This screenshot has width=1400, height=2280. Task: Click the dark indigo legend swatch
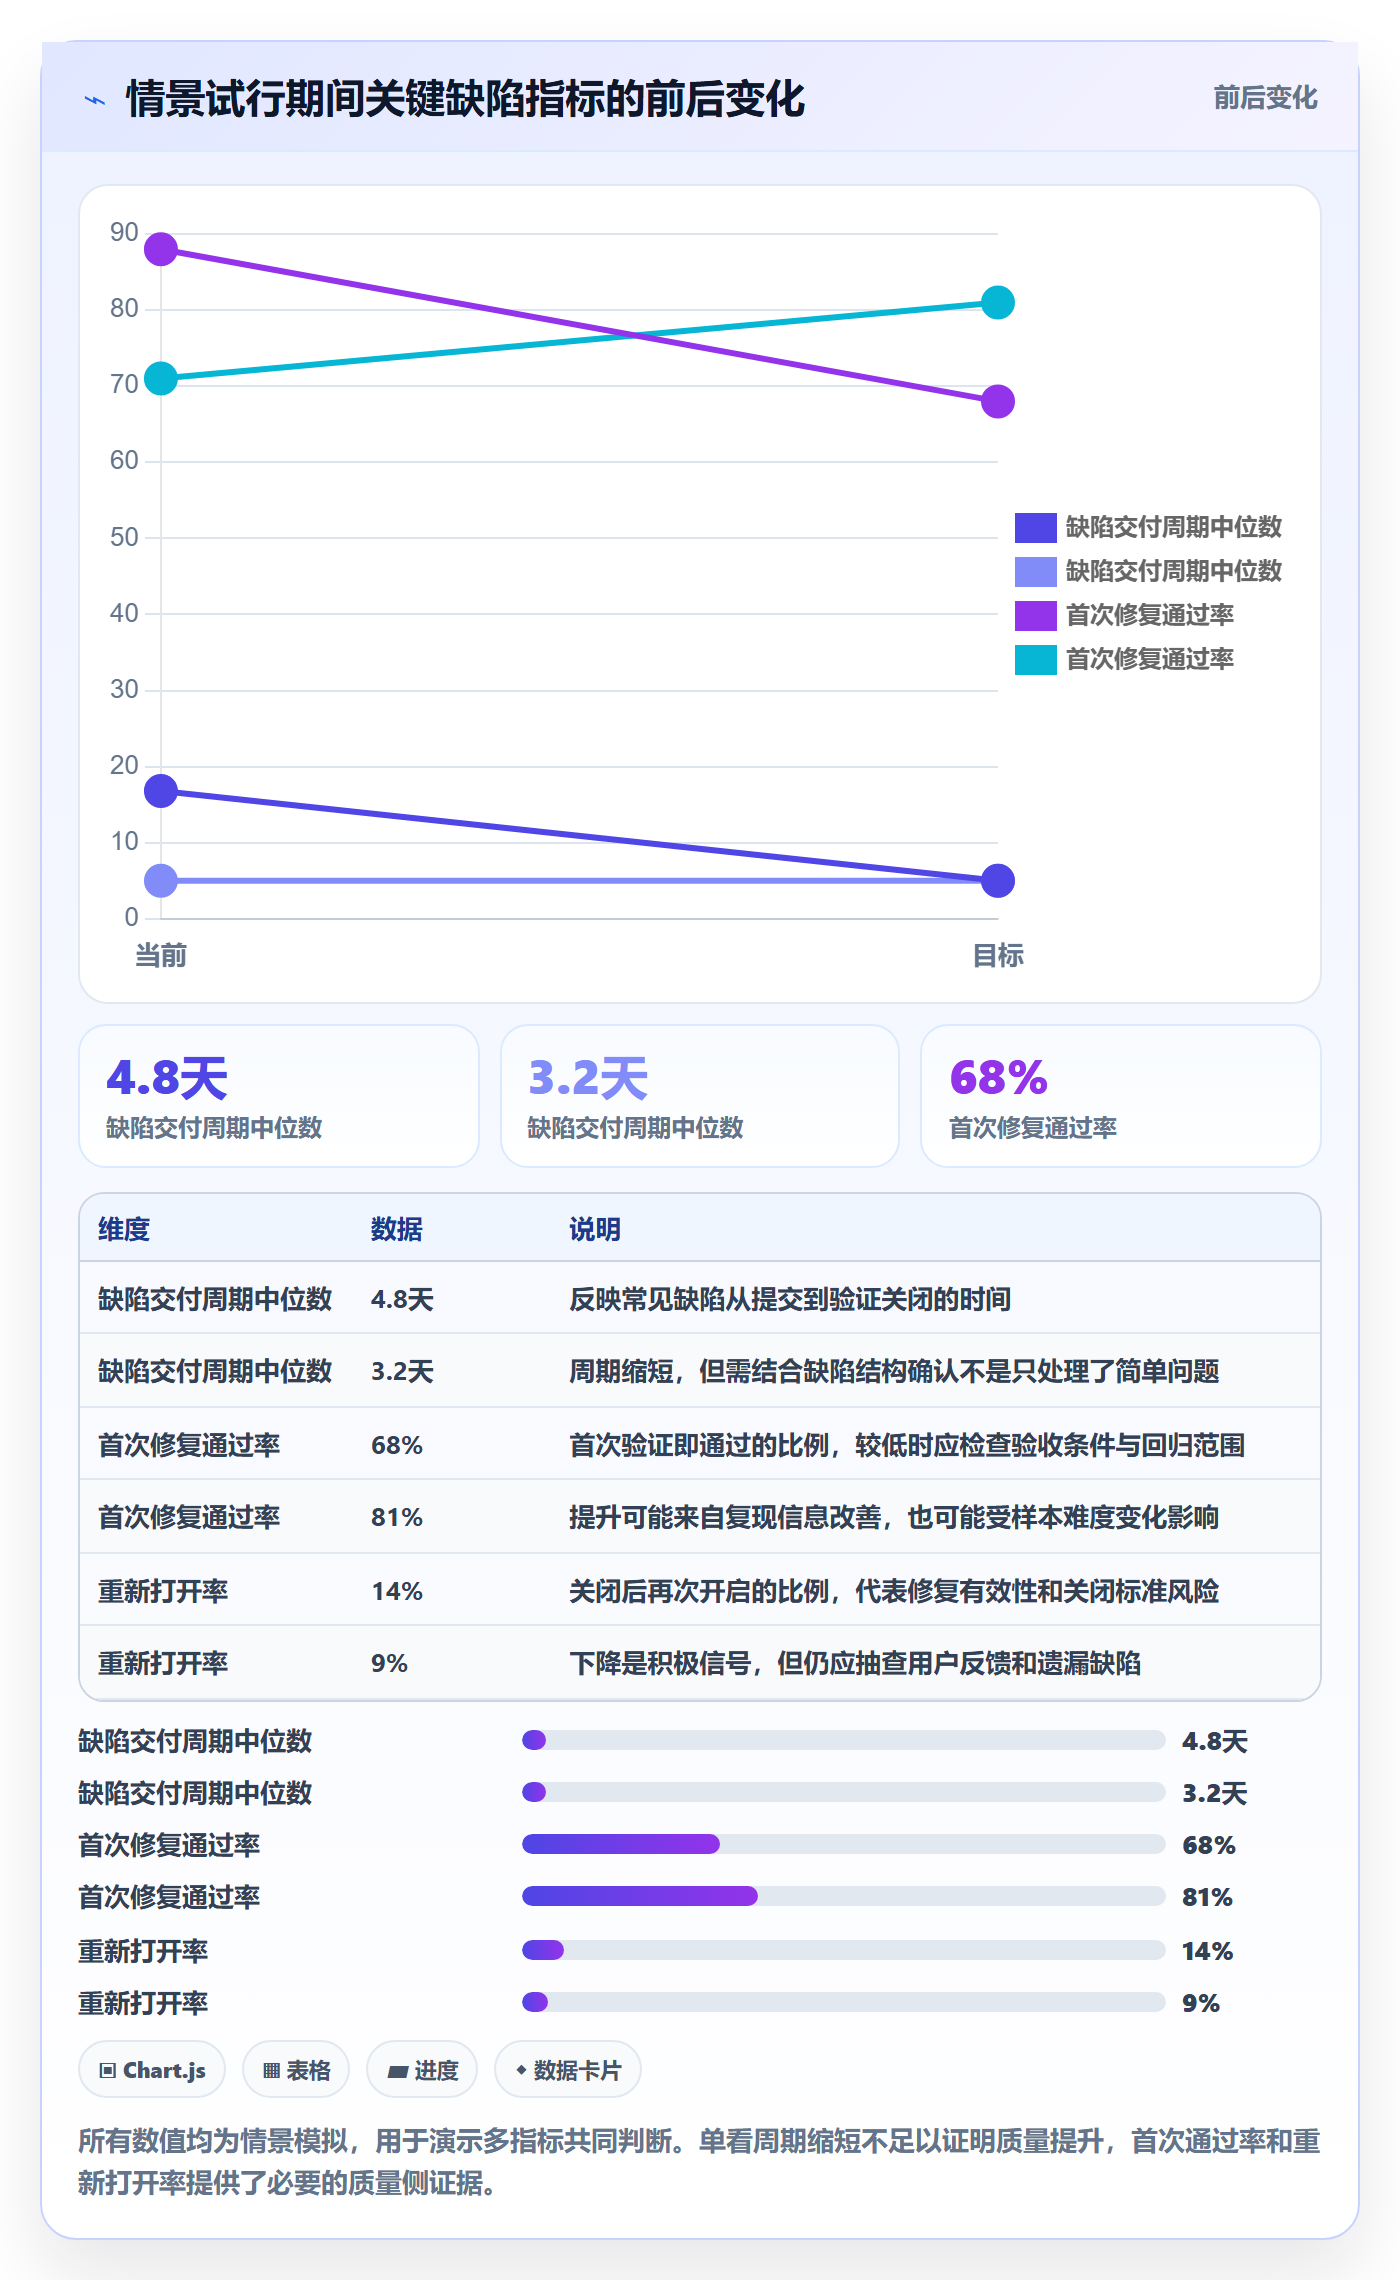[x=1035, y=527]
